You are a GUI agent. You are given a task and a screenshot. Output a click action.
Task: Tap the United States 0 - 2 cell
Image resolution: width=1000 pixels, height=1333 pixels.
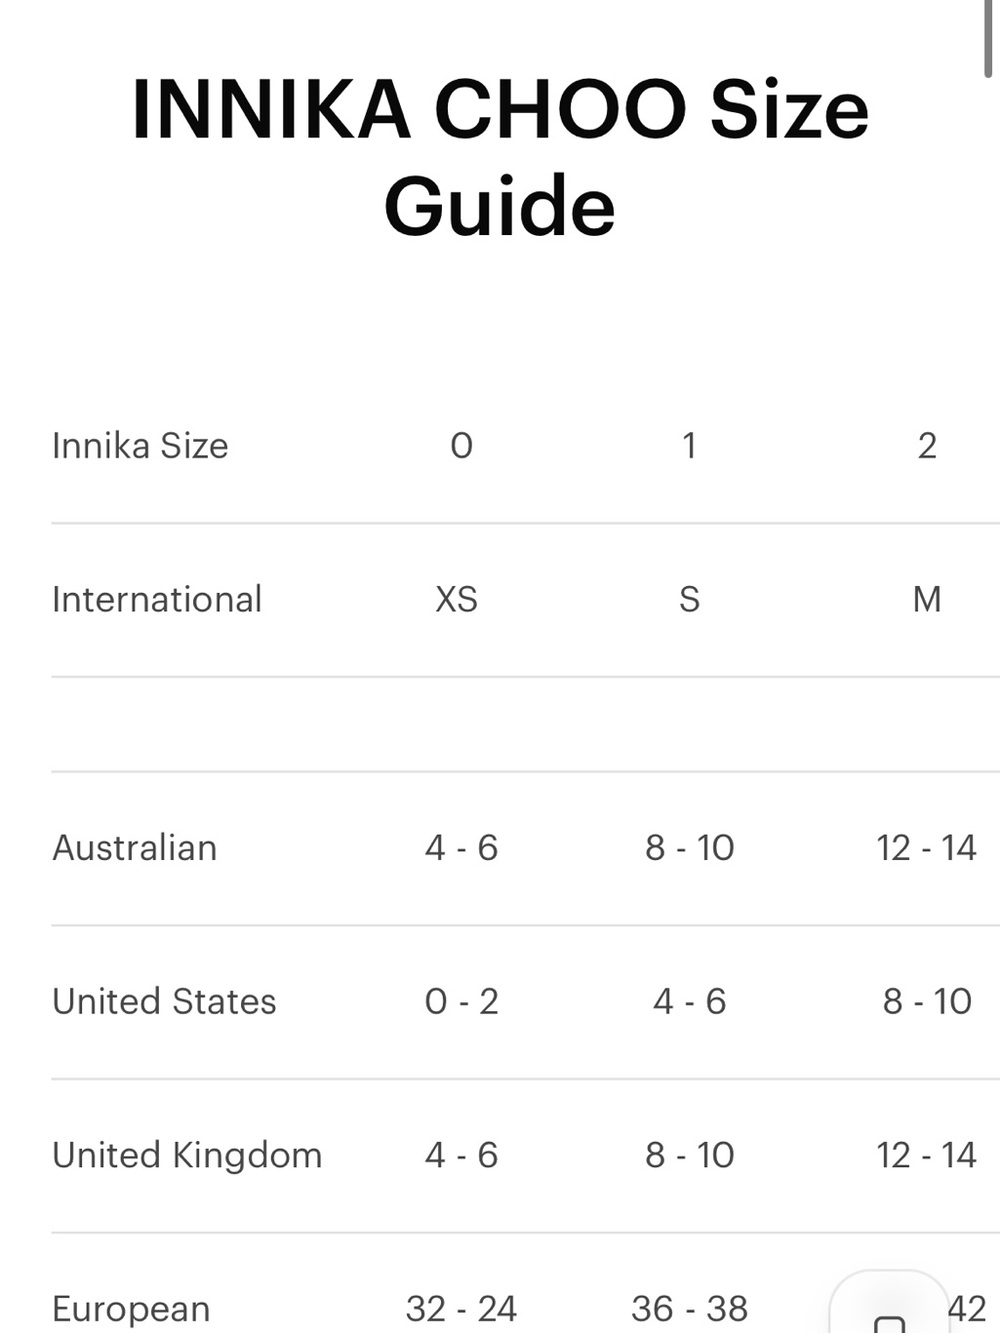(x=461, y=1001)
